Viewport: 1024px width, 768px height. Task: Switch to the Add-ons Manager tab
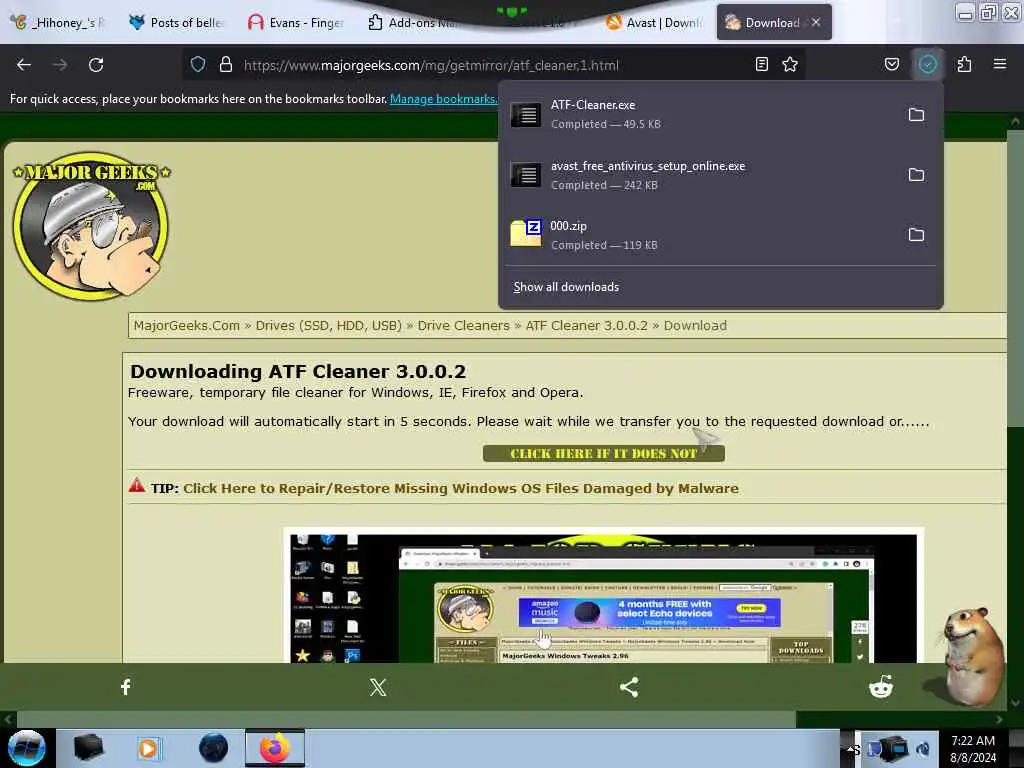413,22
